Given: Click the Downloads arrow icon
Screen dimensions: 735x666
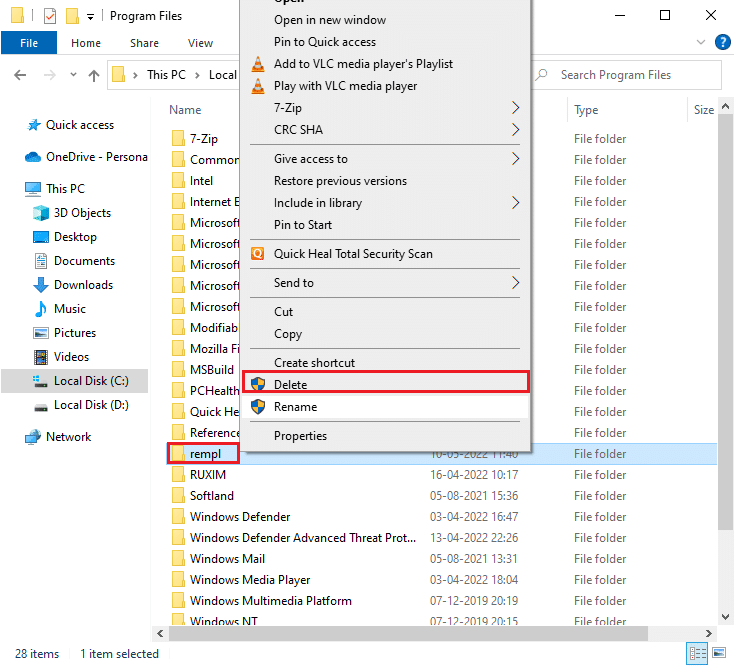Looking at the screenshot, I should click(x=41, y=284).
